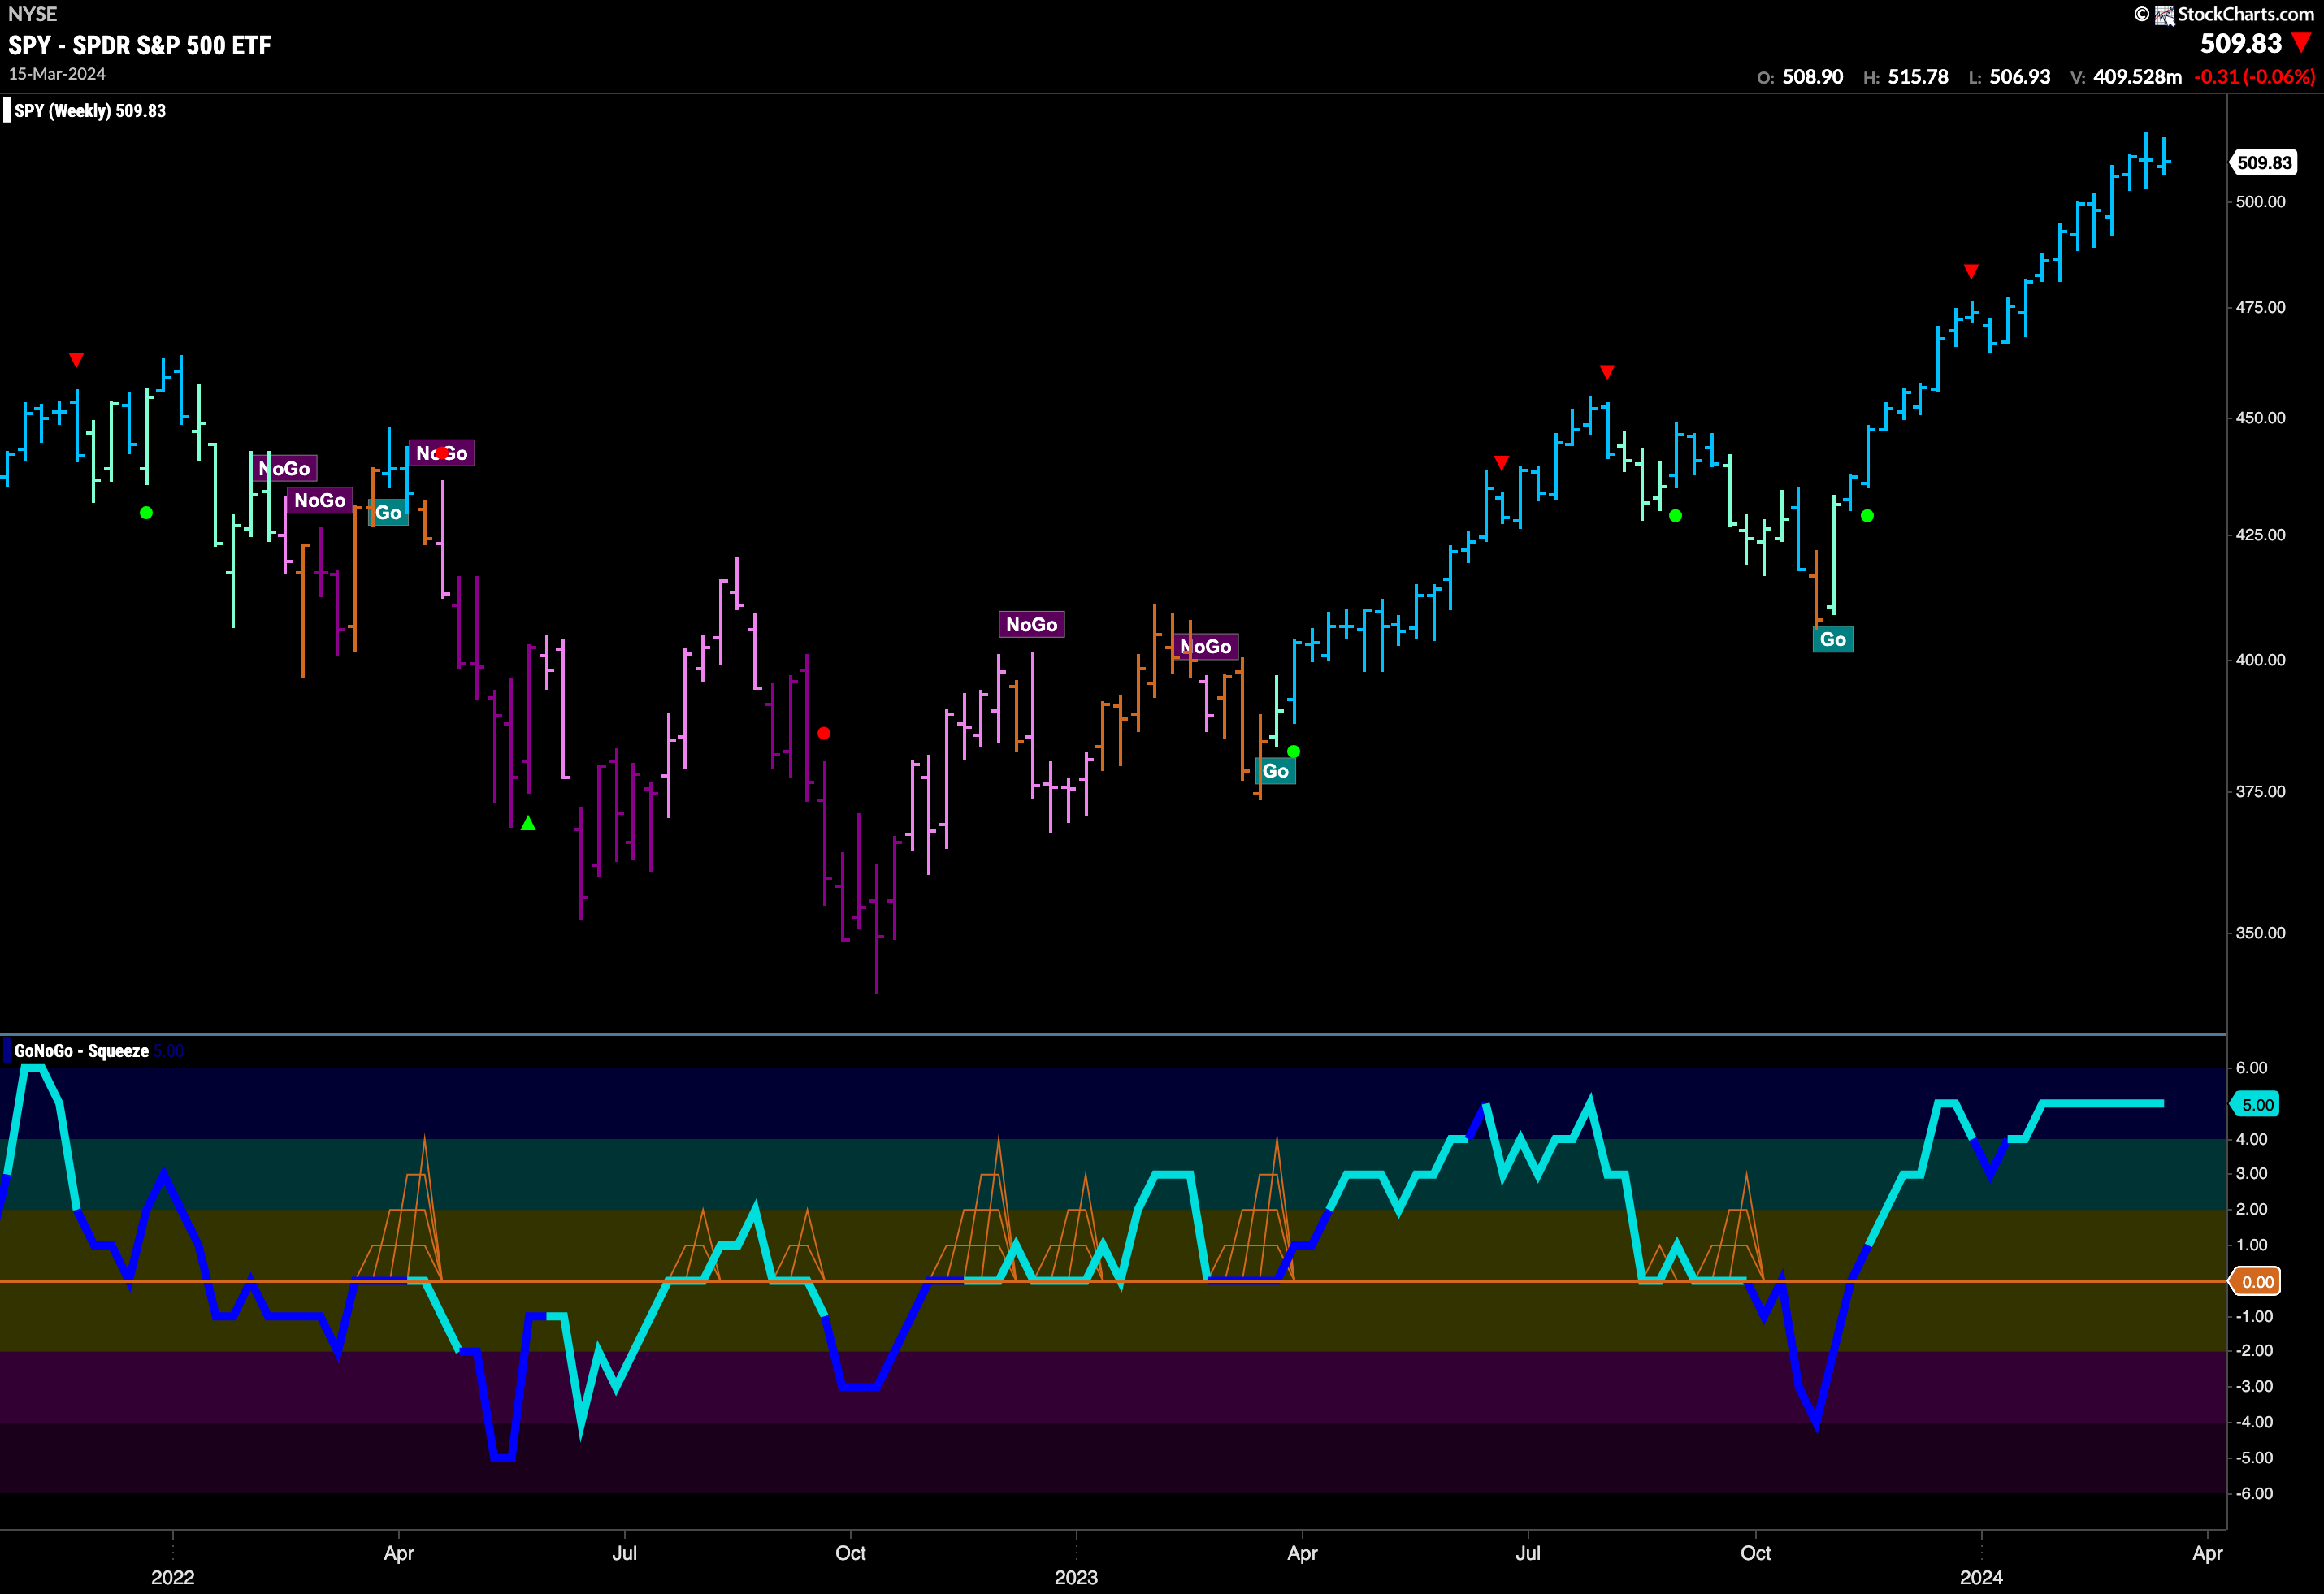2324x1594 pixels.
Task: Click the 2024 year marker on time axis
Action: pyautogui.click(x=1981, y=1577)
